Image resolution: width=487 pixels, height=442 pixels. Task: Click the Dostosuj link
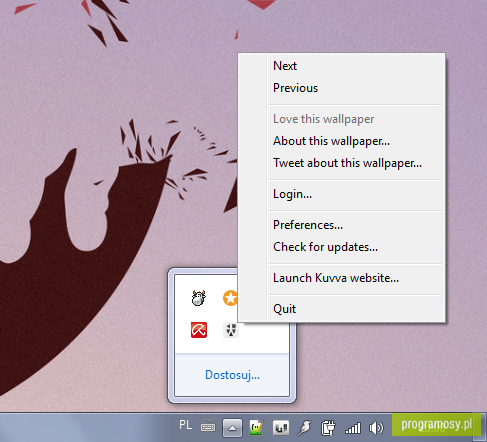click(232, 375)
